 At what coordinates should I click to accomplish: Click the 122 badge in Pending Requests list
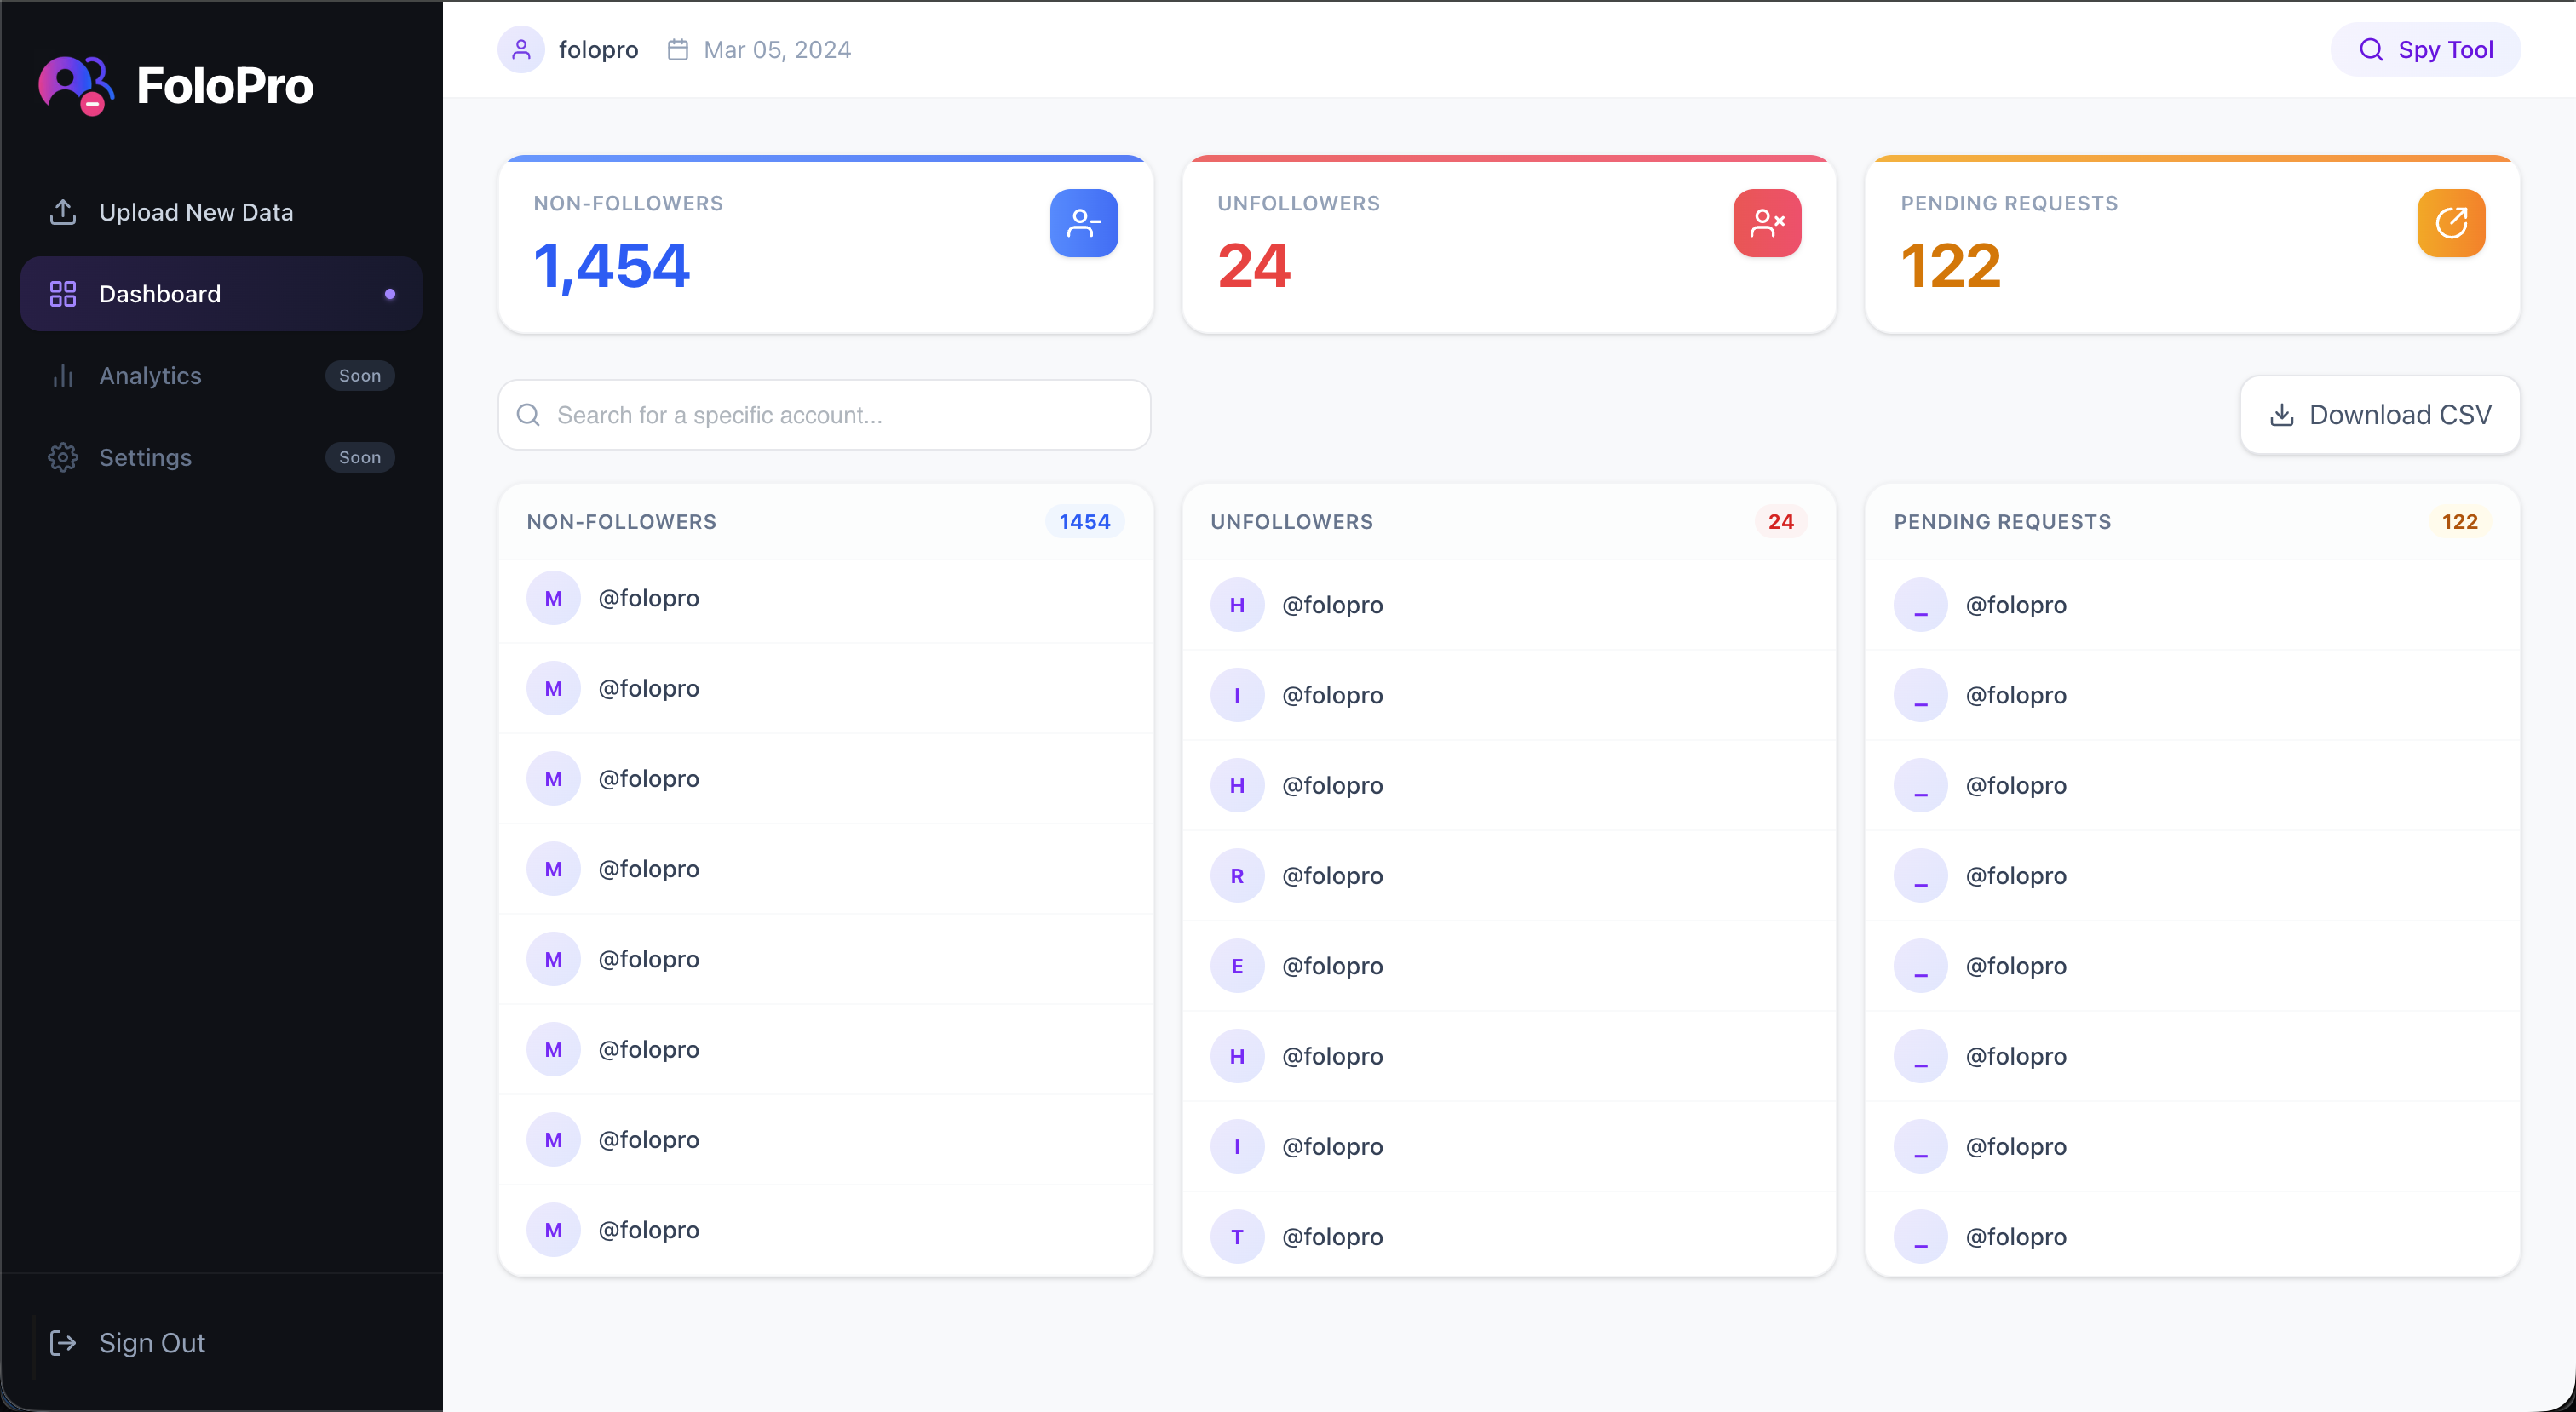coord(2460,522)
